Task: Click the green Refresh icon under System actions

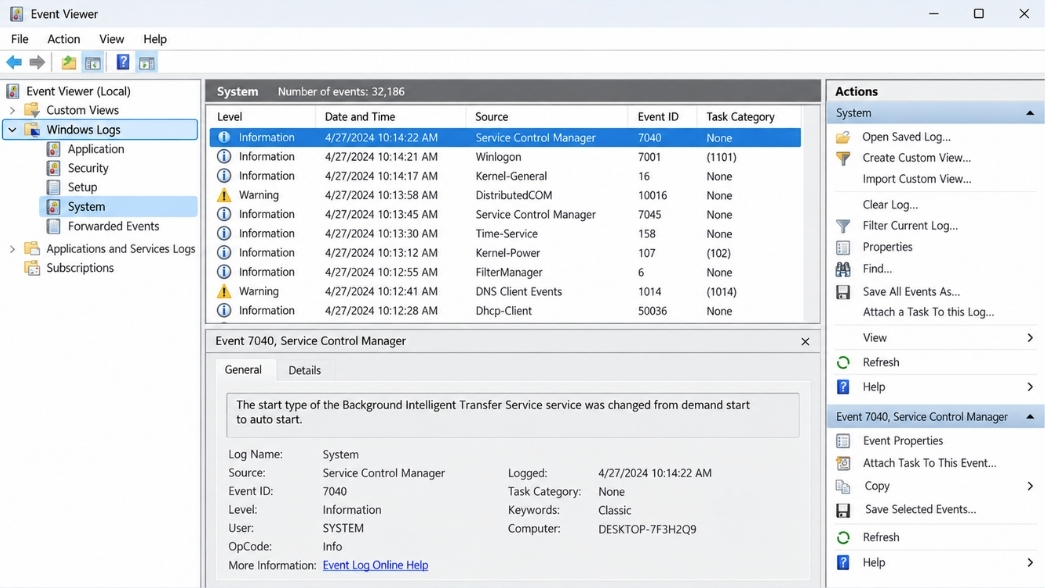Action: [843, 363]
